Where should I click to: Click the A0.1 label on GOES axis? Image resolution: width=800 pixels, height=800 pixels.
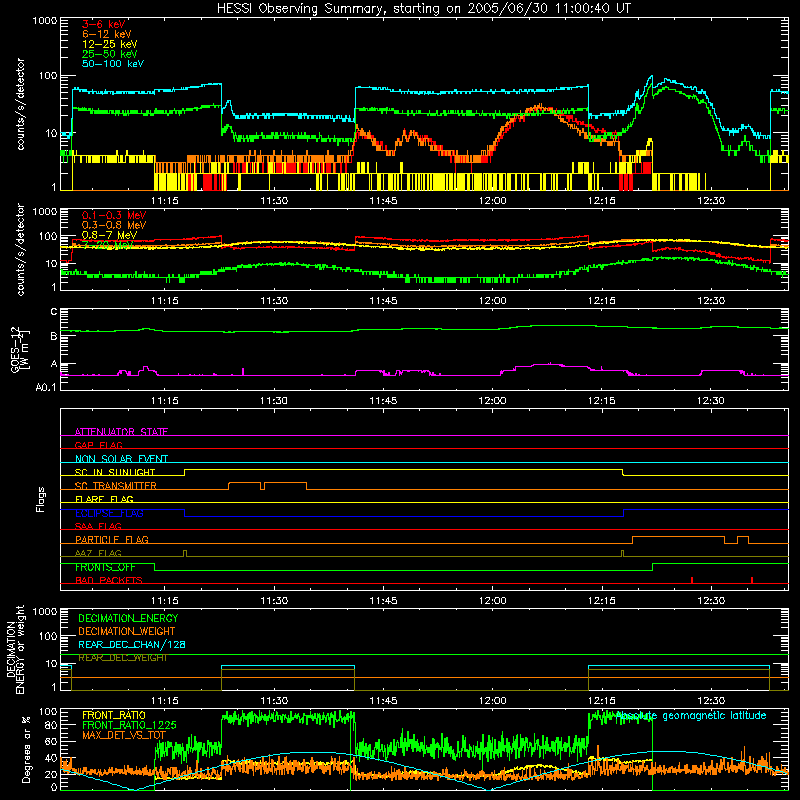tap(46, 388)
